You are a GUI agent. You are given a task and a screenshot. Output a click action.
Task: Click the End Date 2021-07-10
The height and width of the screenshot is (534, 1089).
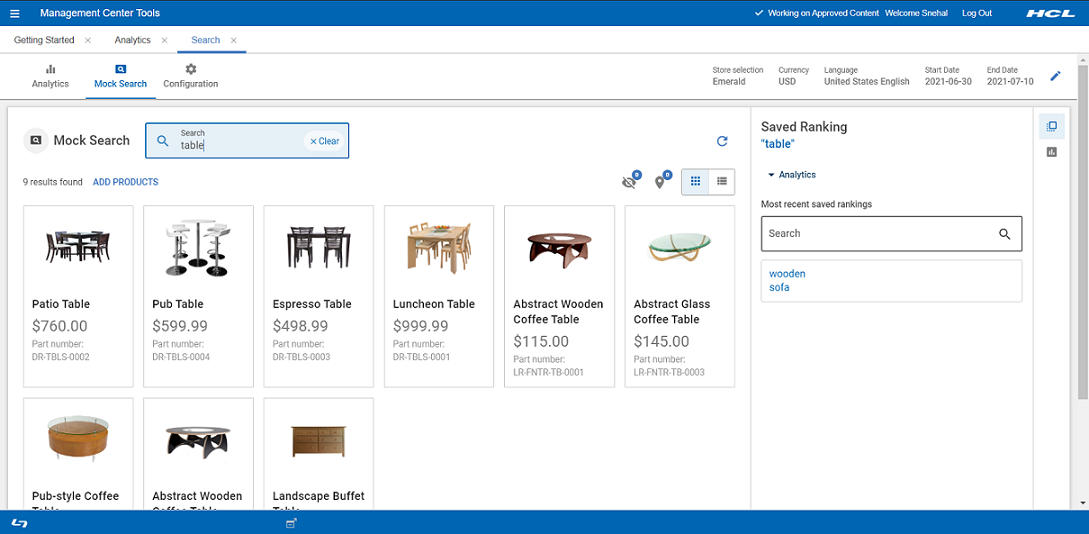1011,82
